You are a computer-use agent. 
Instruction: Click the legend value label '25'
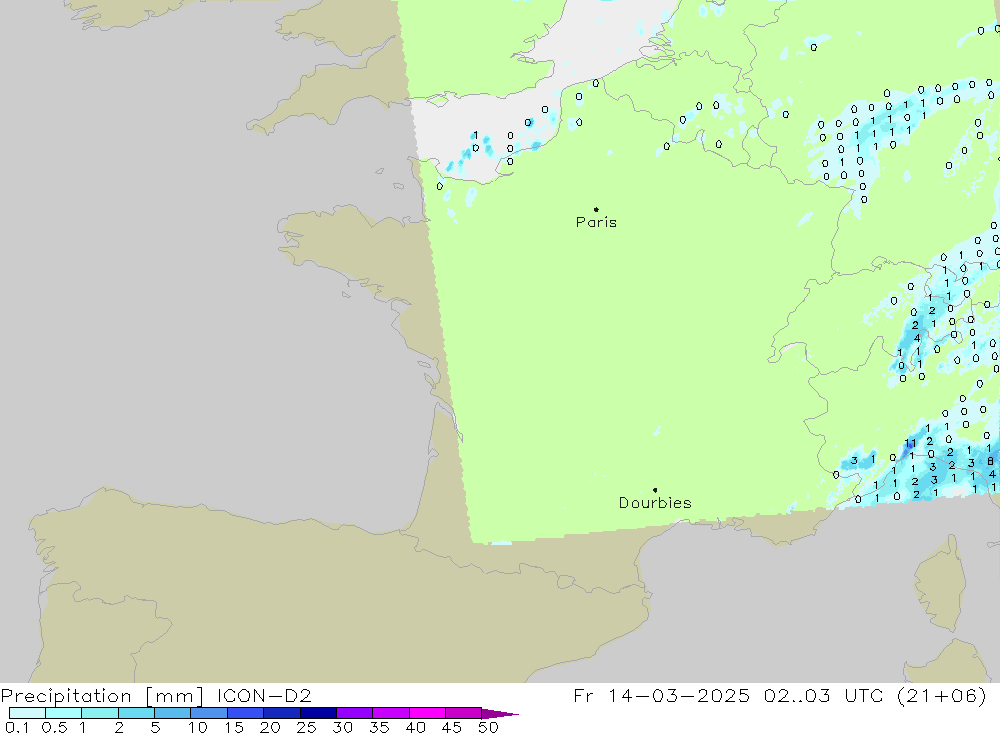(306, 727)
